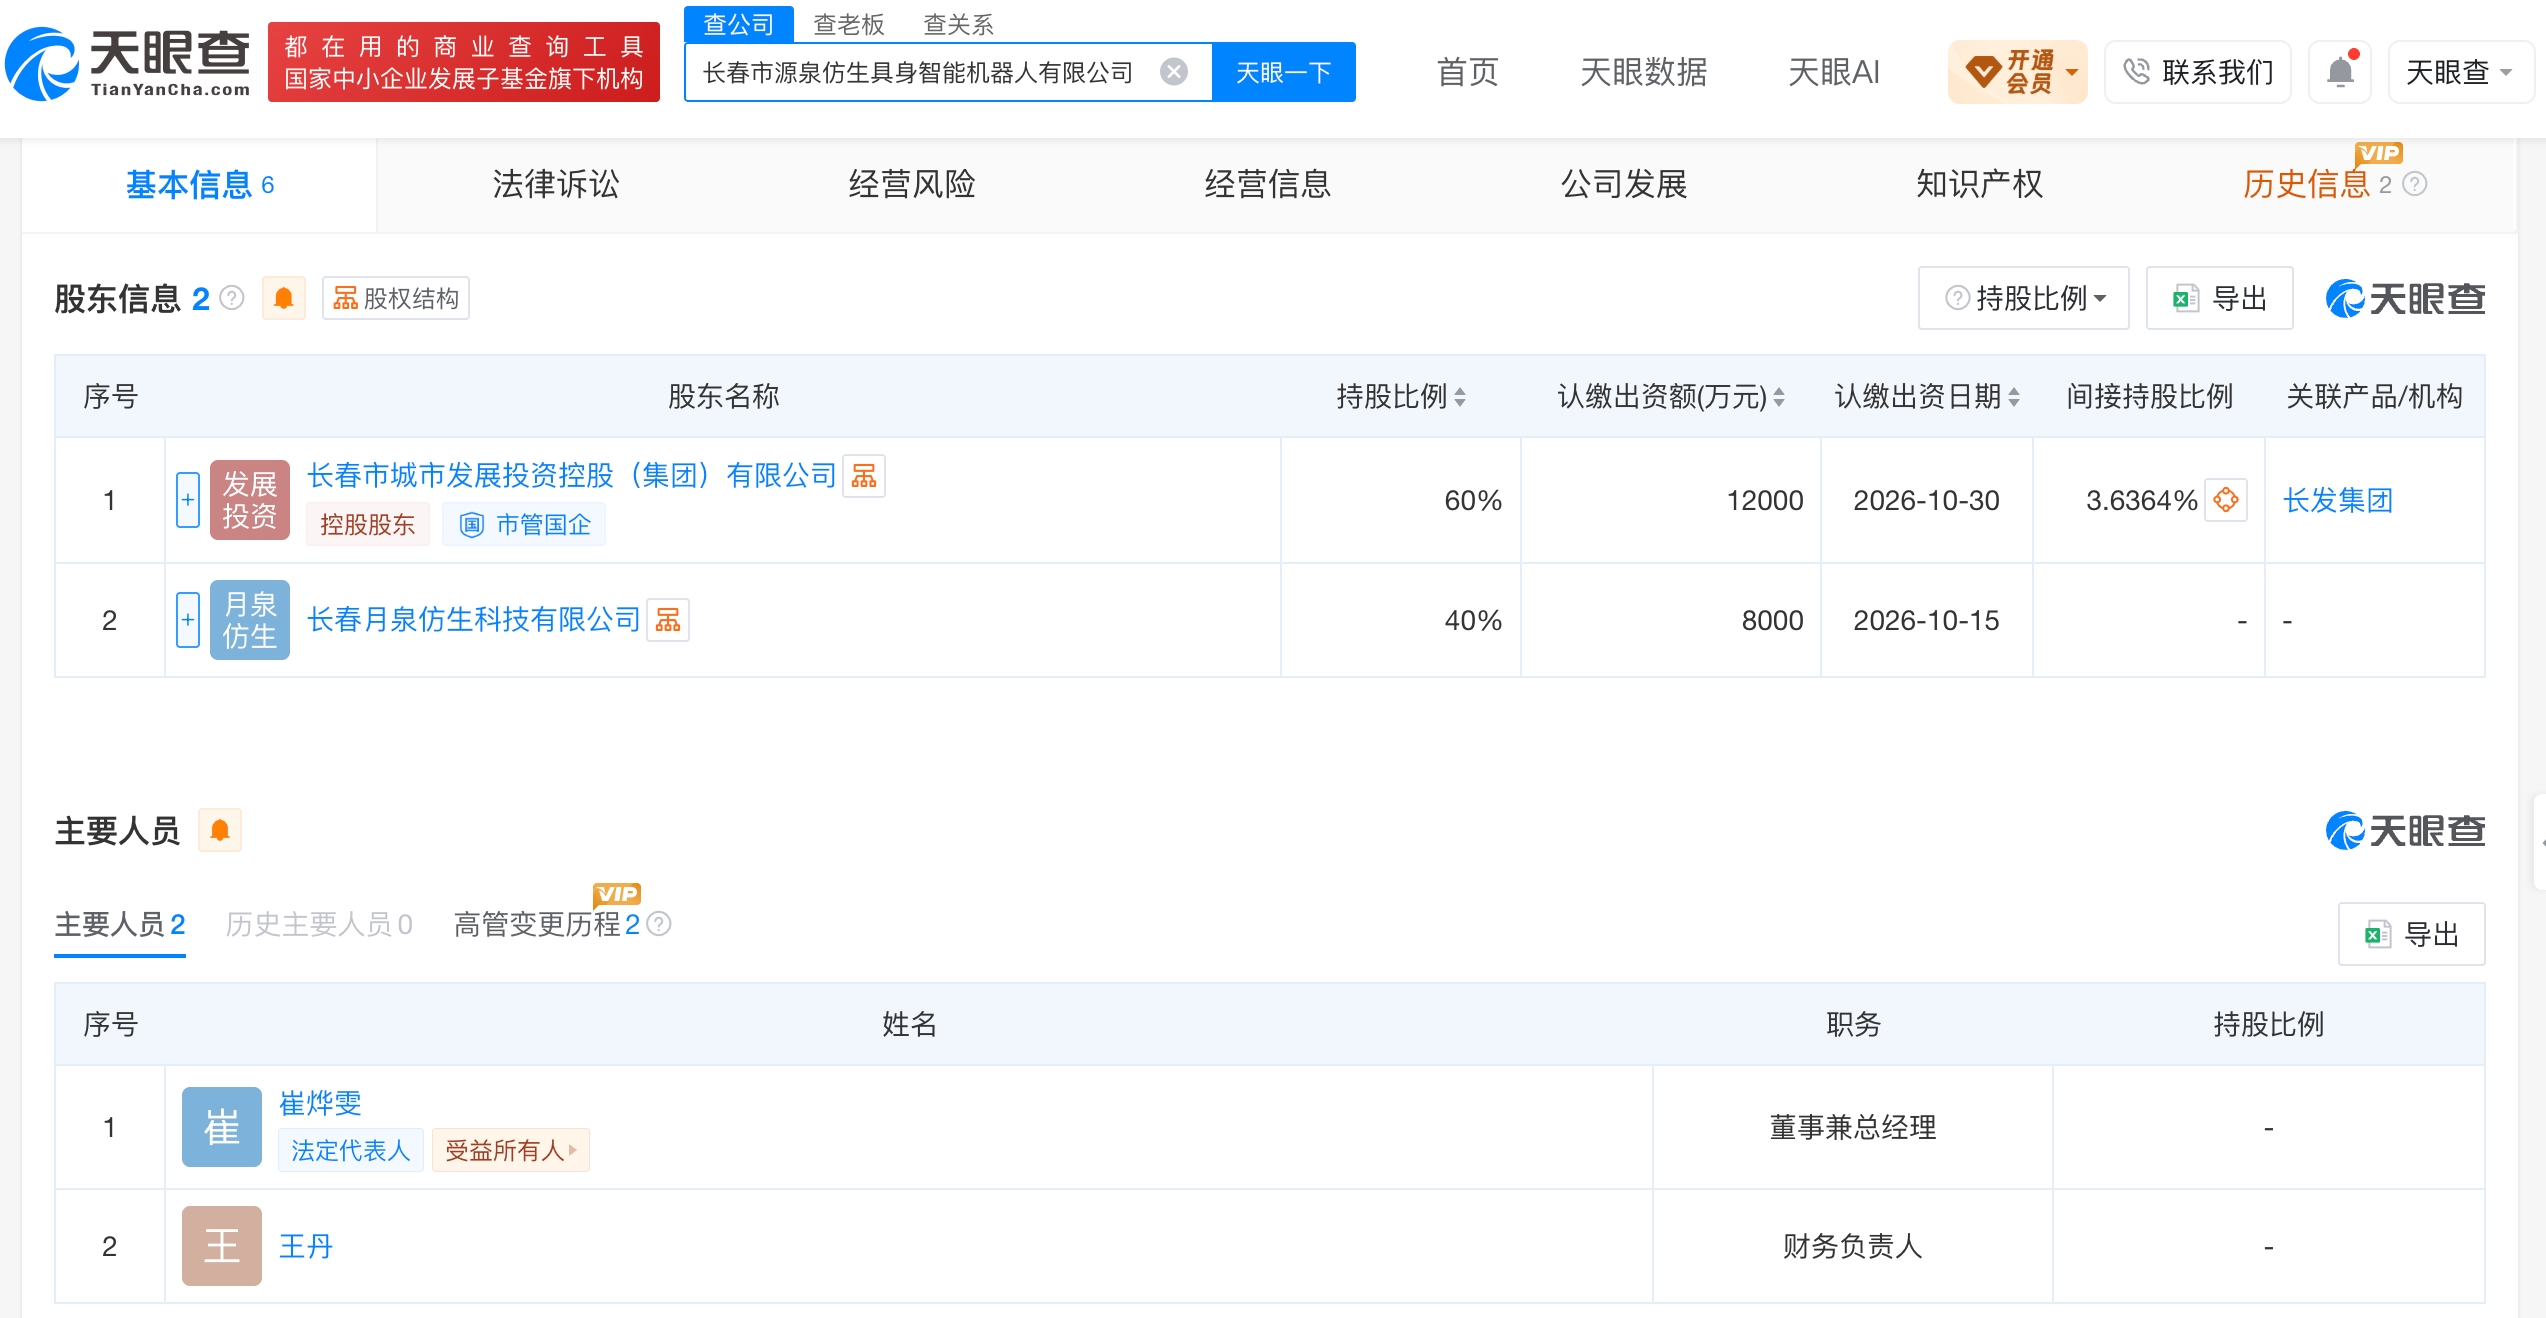Click the 市管国企 tag
The image size is (2546, 1318).
(x=525, y=525)
